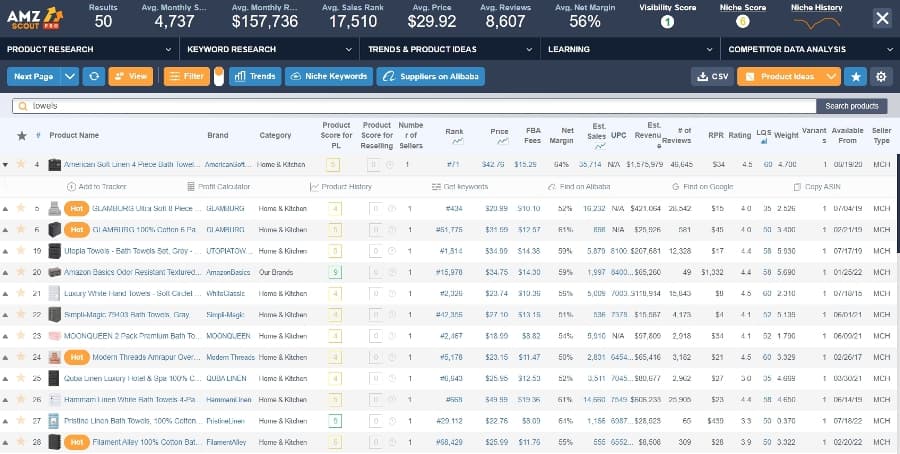
Task: Open American Soft Linen product thumbnail
Action: 55,165
